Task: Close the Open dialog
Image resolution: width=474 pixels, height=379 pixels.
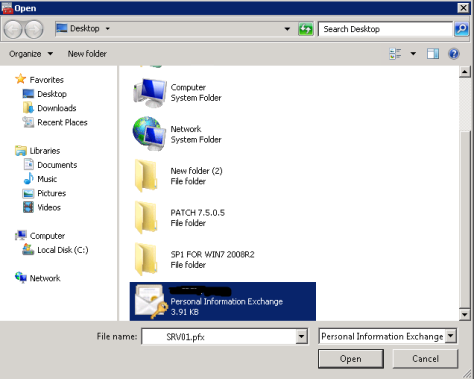Action: tap(463, 8)
